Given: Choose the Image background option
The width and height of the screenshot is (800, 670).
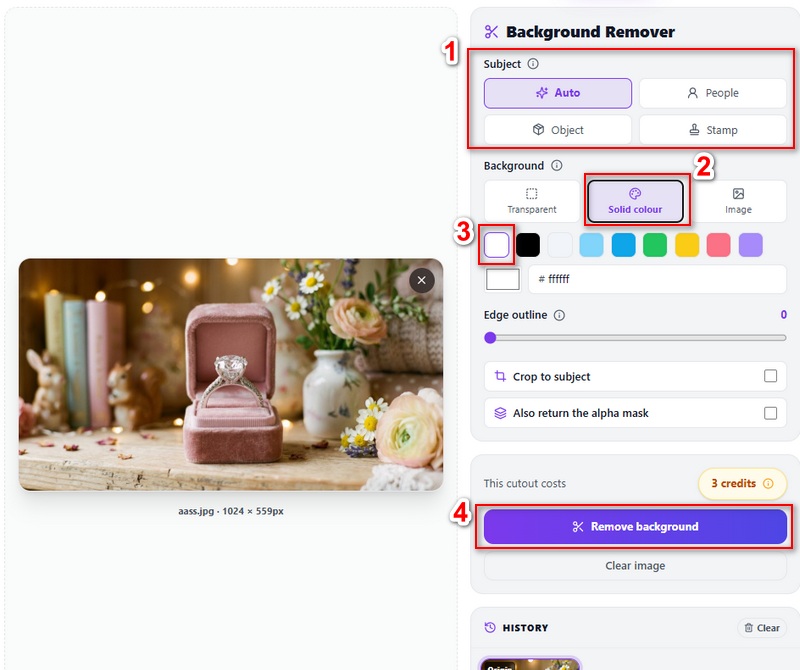Looking at the screenshot, I should click(738, 201).
